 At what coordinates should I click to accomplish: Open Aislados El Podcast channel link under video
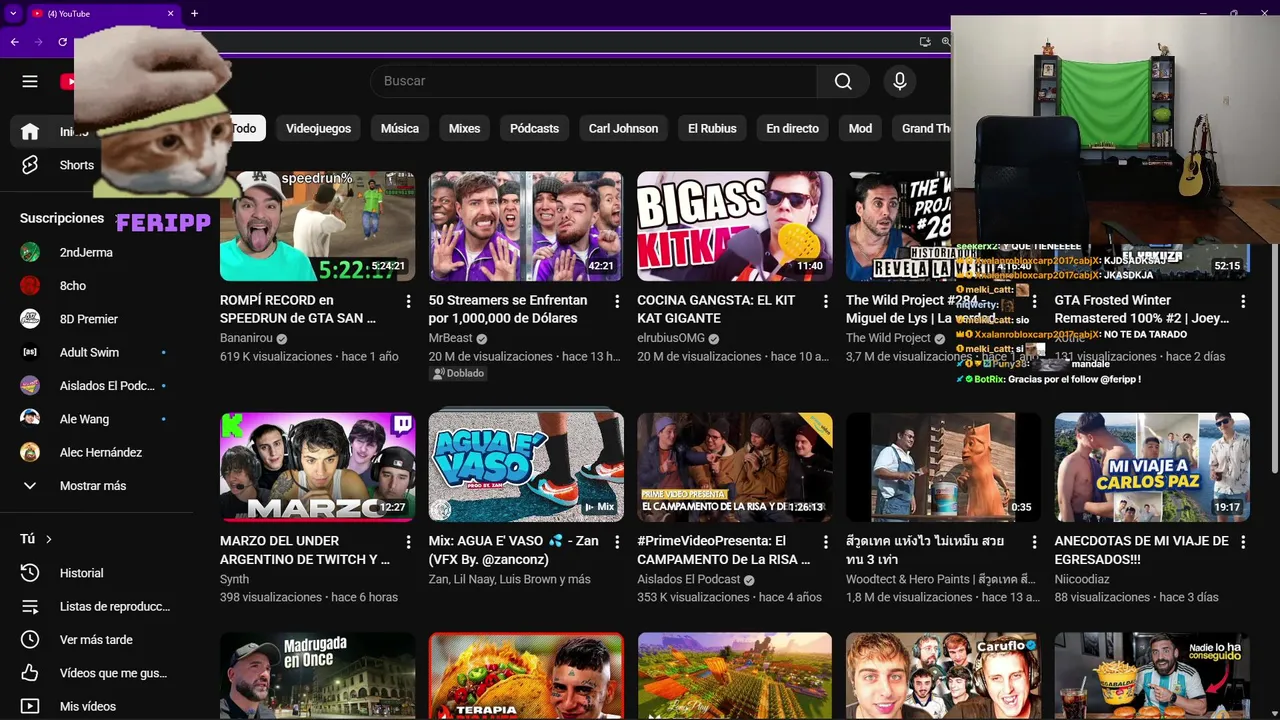pyautogui.click(x=689, y=579)
